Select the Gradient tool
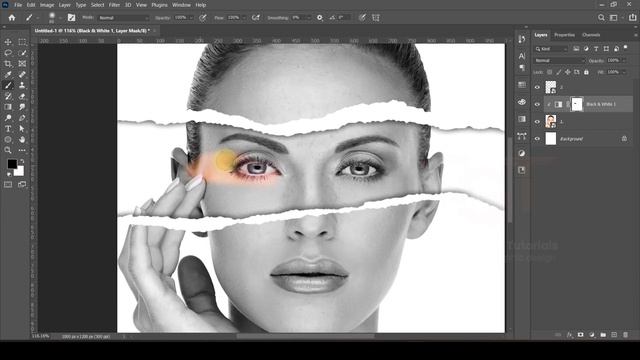The width and height of the screenshot is (640, 360). [x=8, y=107]
